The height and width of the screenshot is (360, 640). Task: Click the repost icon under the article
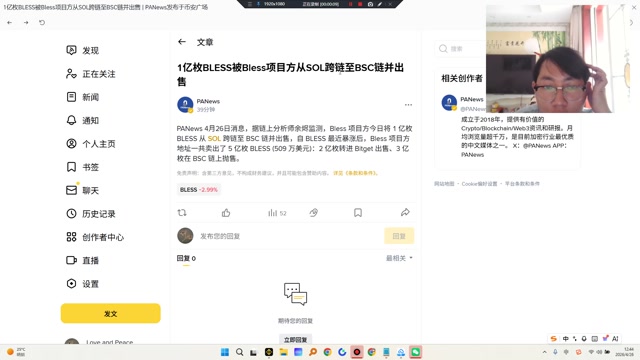click(182, 213)
